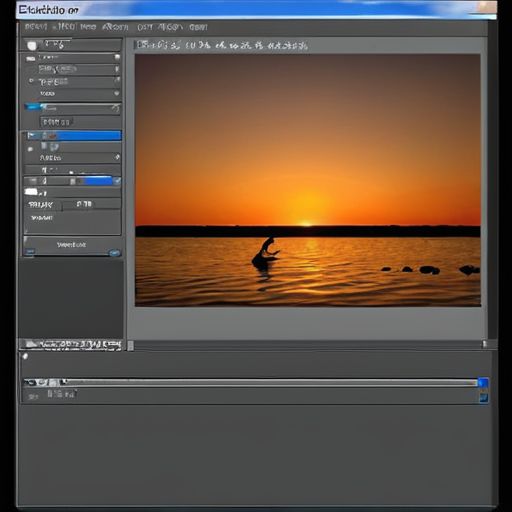This screenshot has width=512, height=512.
Task: Click the blue tag icon above the outlined box
Action: point(32,107)
